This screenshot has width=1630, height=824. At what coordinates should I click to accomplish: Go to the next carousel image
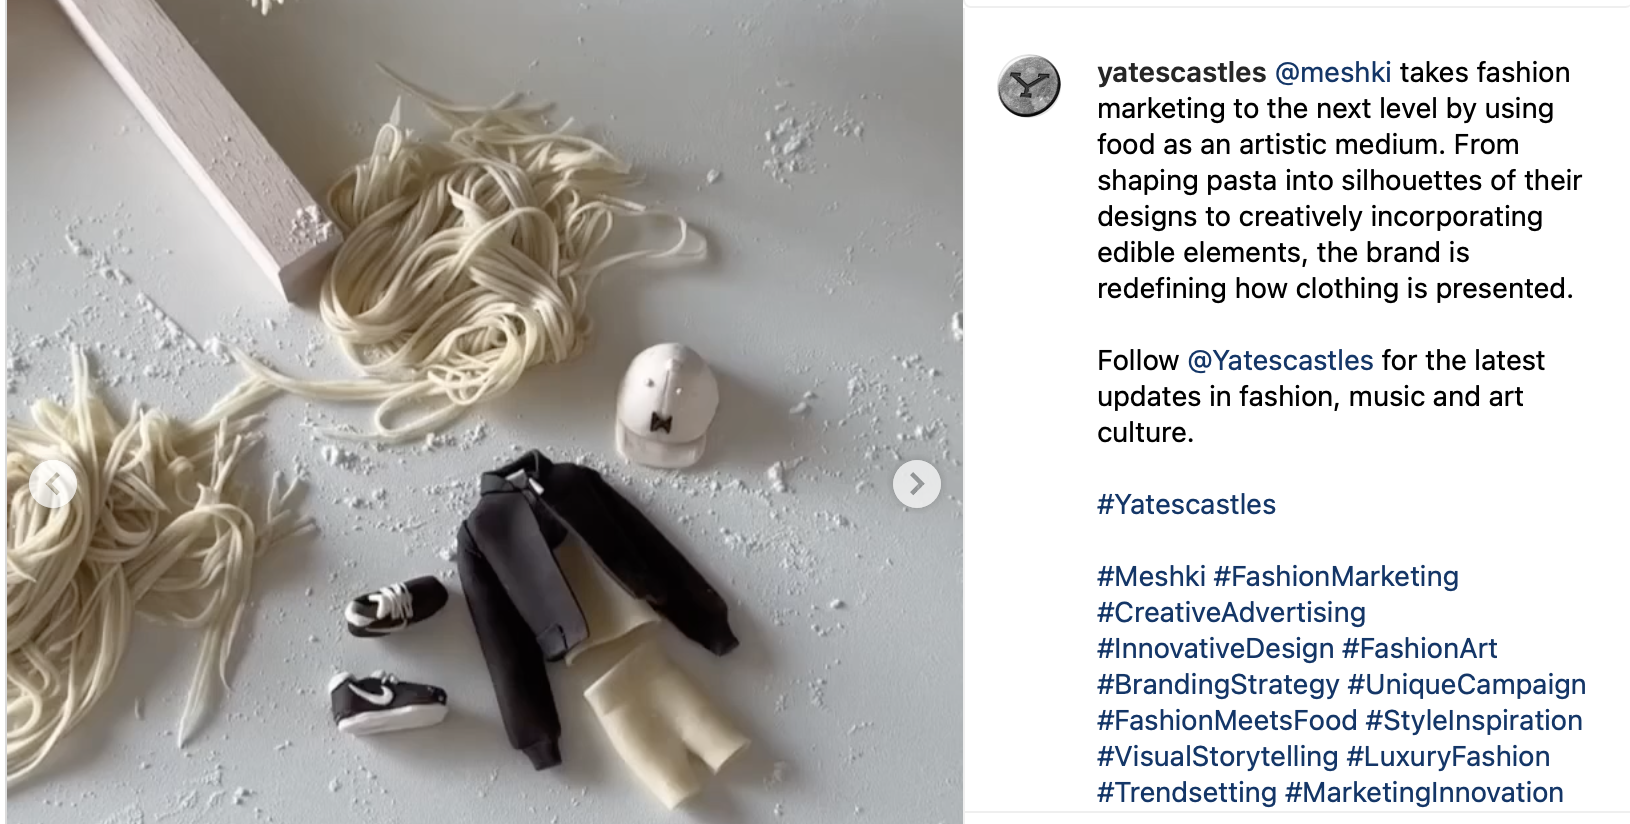point(916,484)
